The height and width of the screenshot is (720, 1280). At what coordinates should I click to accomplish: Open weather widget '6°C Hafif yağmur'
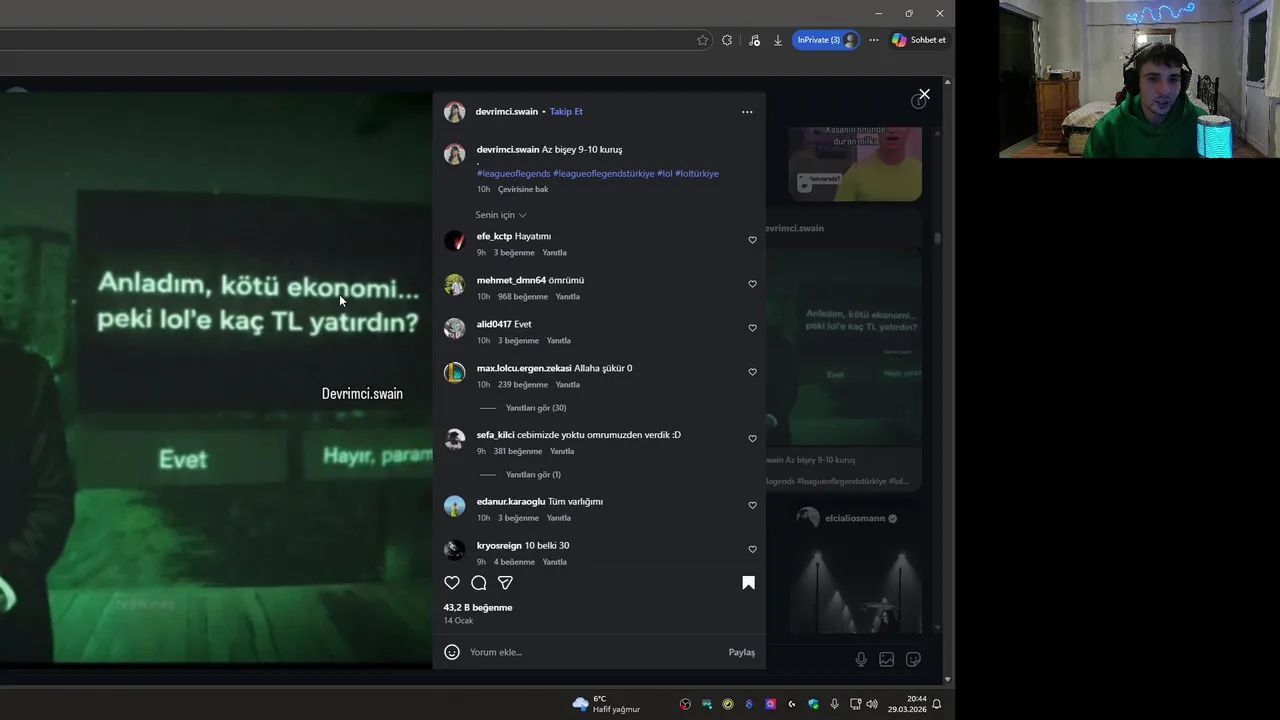(606, 704)
